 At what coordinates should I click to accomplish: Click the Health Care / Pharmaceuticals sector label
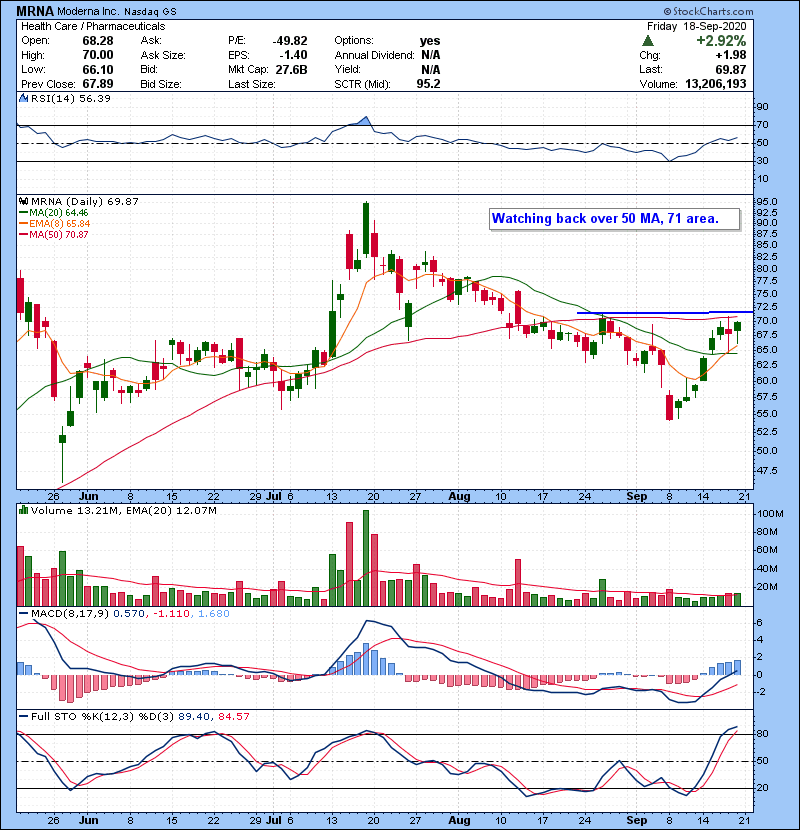click(x=93, y=26)
